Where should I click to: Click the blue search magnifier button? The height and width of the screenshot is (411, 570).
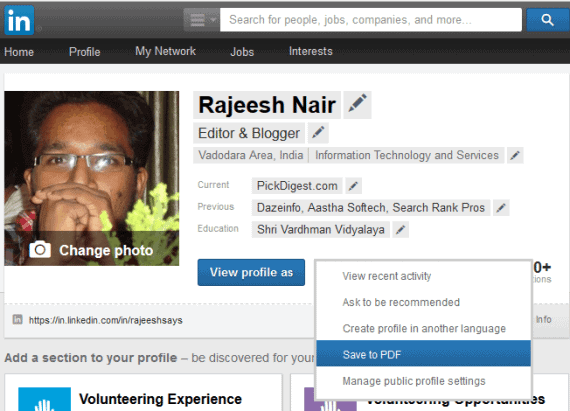tap(547, 20)
